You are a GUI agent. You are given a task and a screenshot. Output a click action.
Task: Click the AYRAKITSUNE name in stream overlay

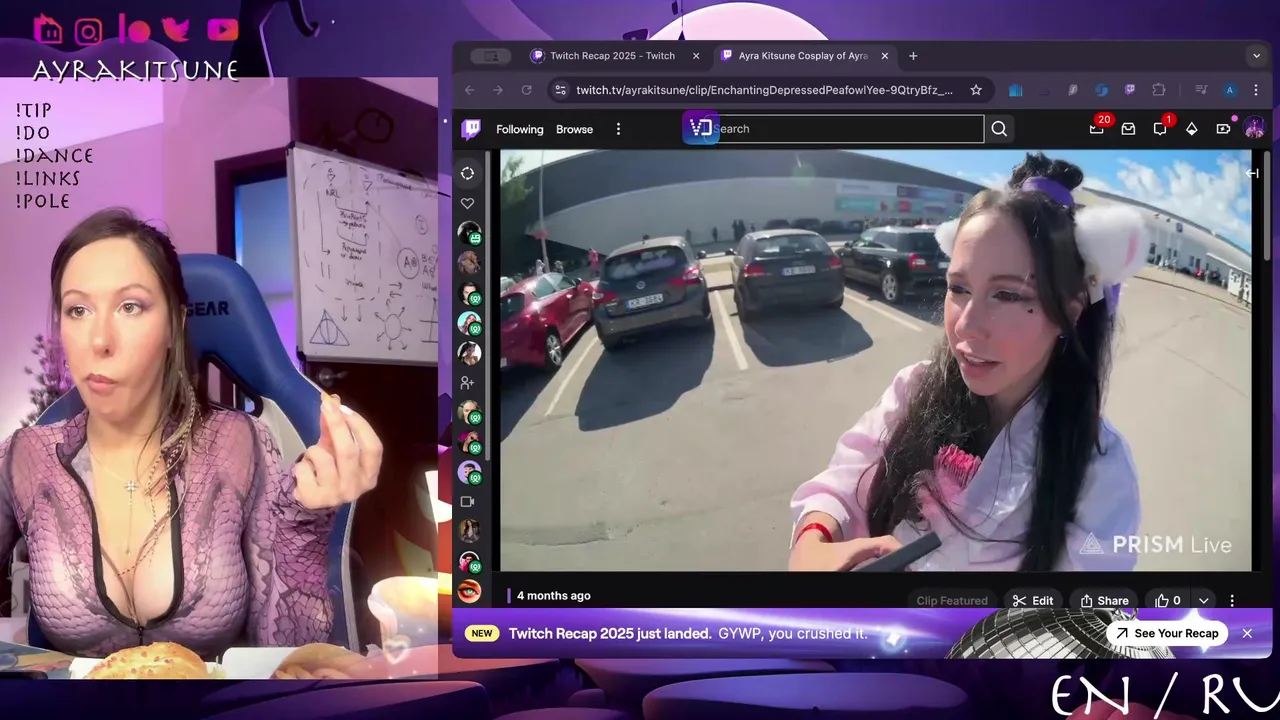coord(136,70)
